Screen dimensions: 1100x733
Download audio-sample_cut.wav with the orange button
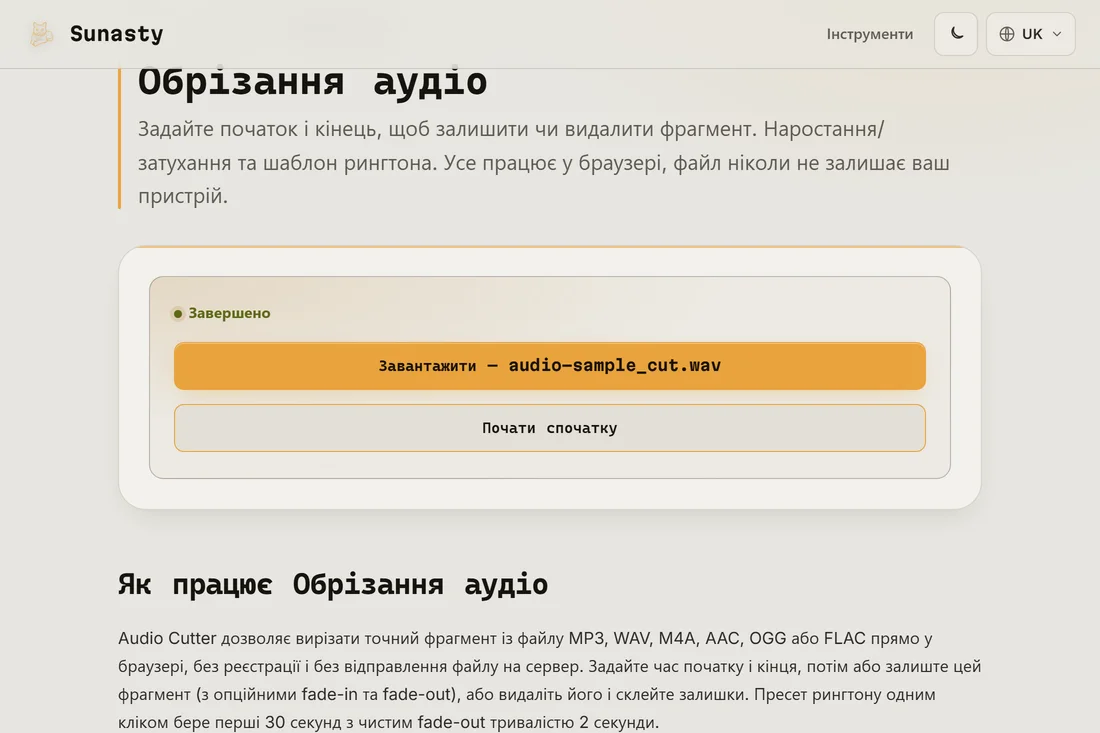pyautogui.click(x=549, y=365)
